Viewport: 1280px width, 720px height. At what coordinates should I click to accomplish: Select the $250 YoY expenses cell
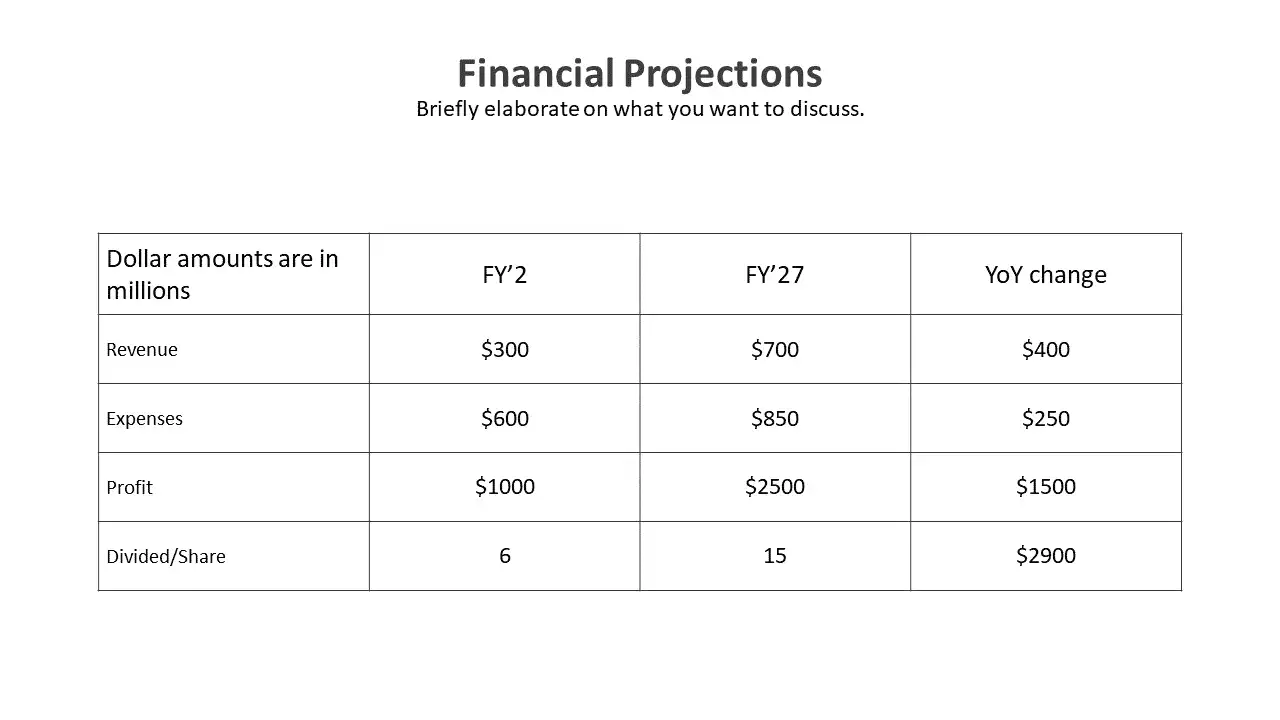1046,418
